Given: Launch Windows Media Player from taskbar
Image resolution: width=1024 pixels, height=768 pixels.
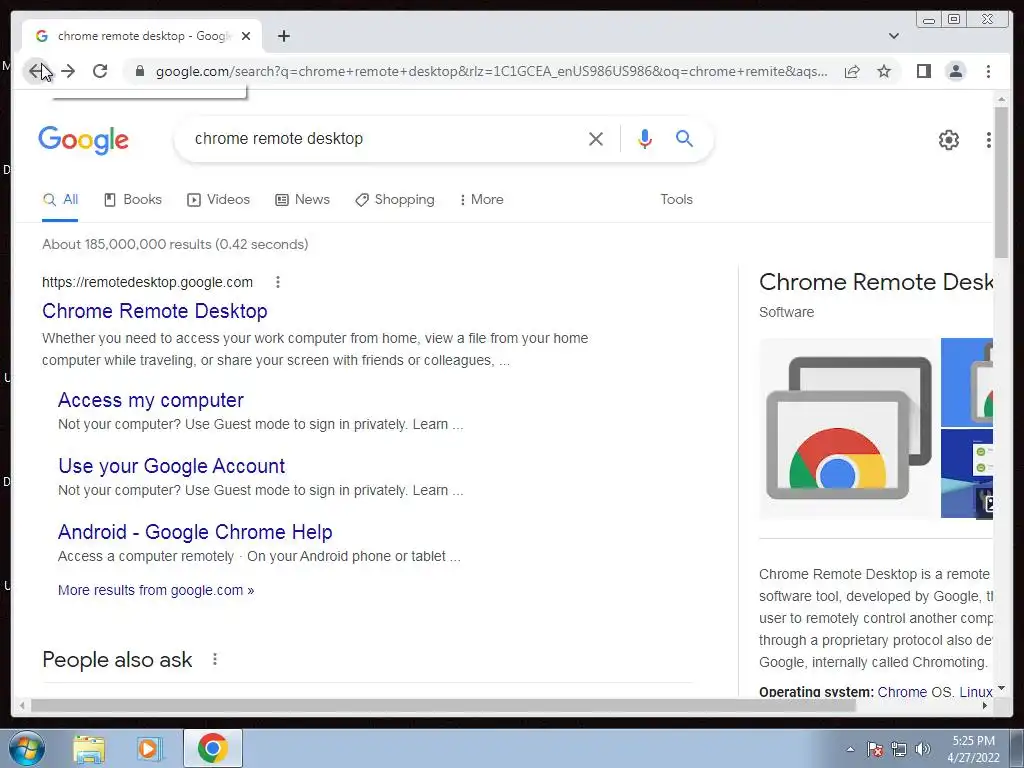Looking at the screenshot, I should click(x=149, y=749).
